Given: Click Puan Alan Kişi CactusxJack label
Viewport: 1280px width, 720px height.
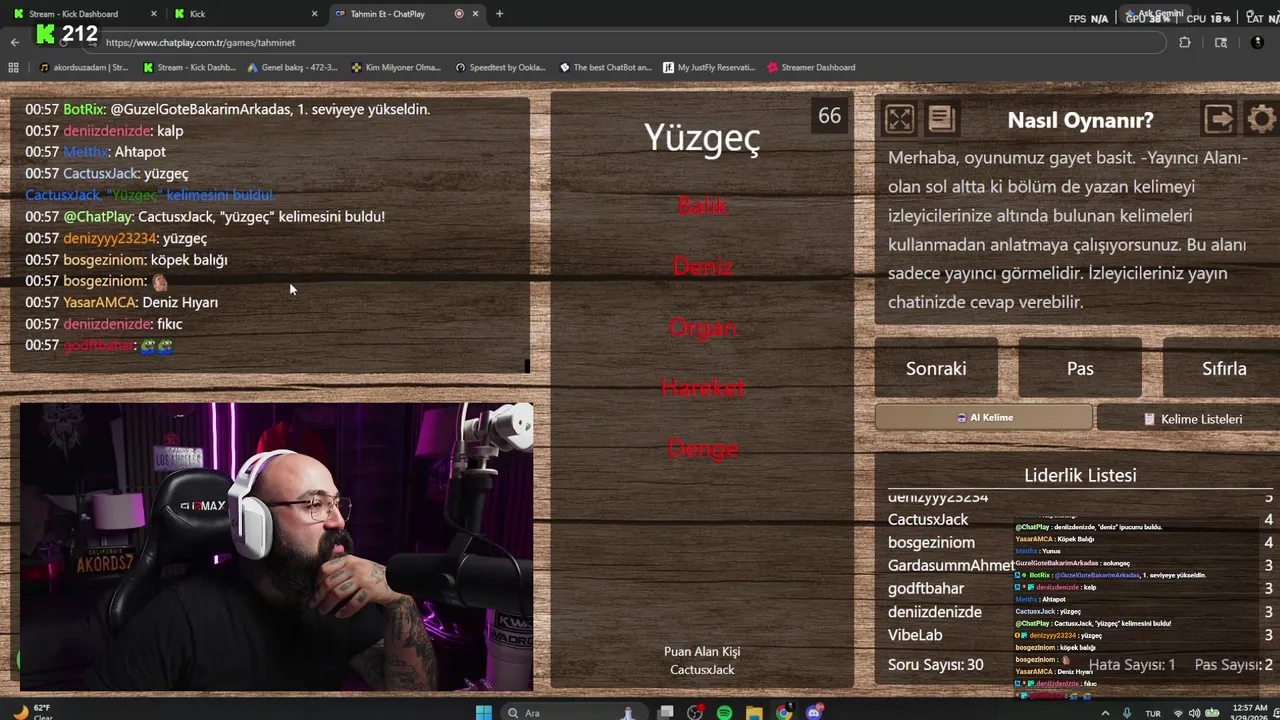Looking at the screenshot, I should click(702, 660).
